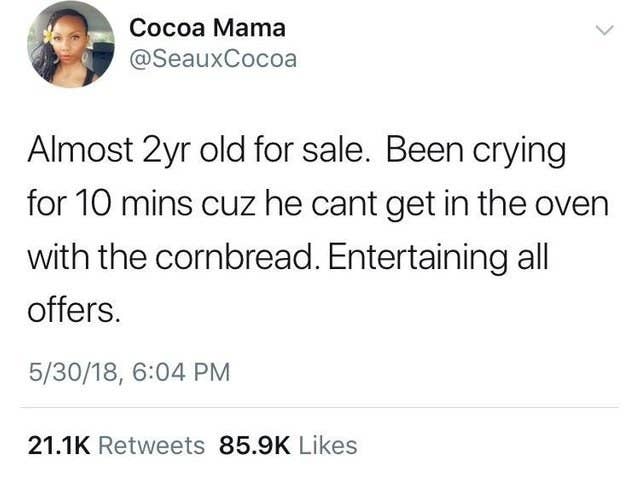Click the word 'offers.' ending the tweet
Viewport: 640px width, 480px height.
pos(74,310)
